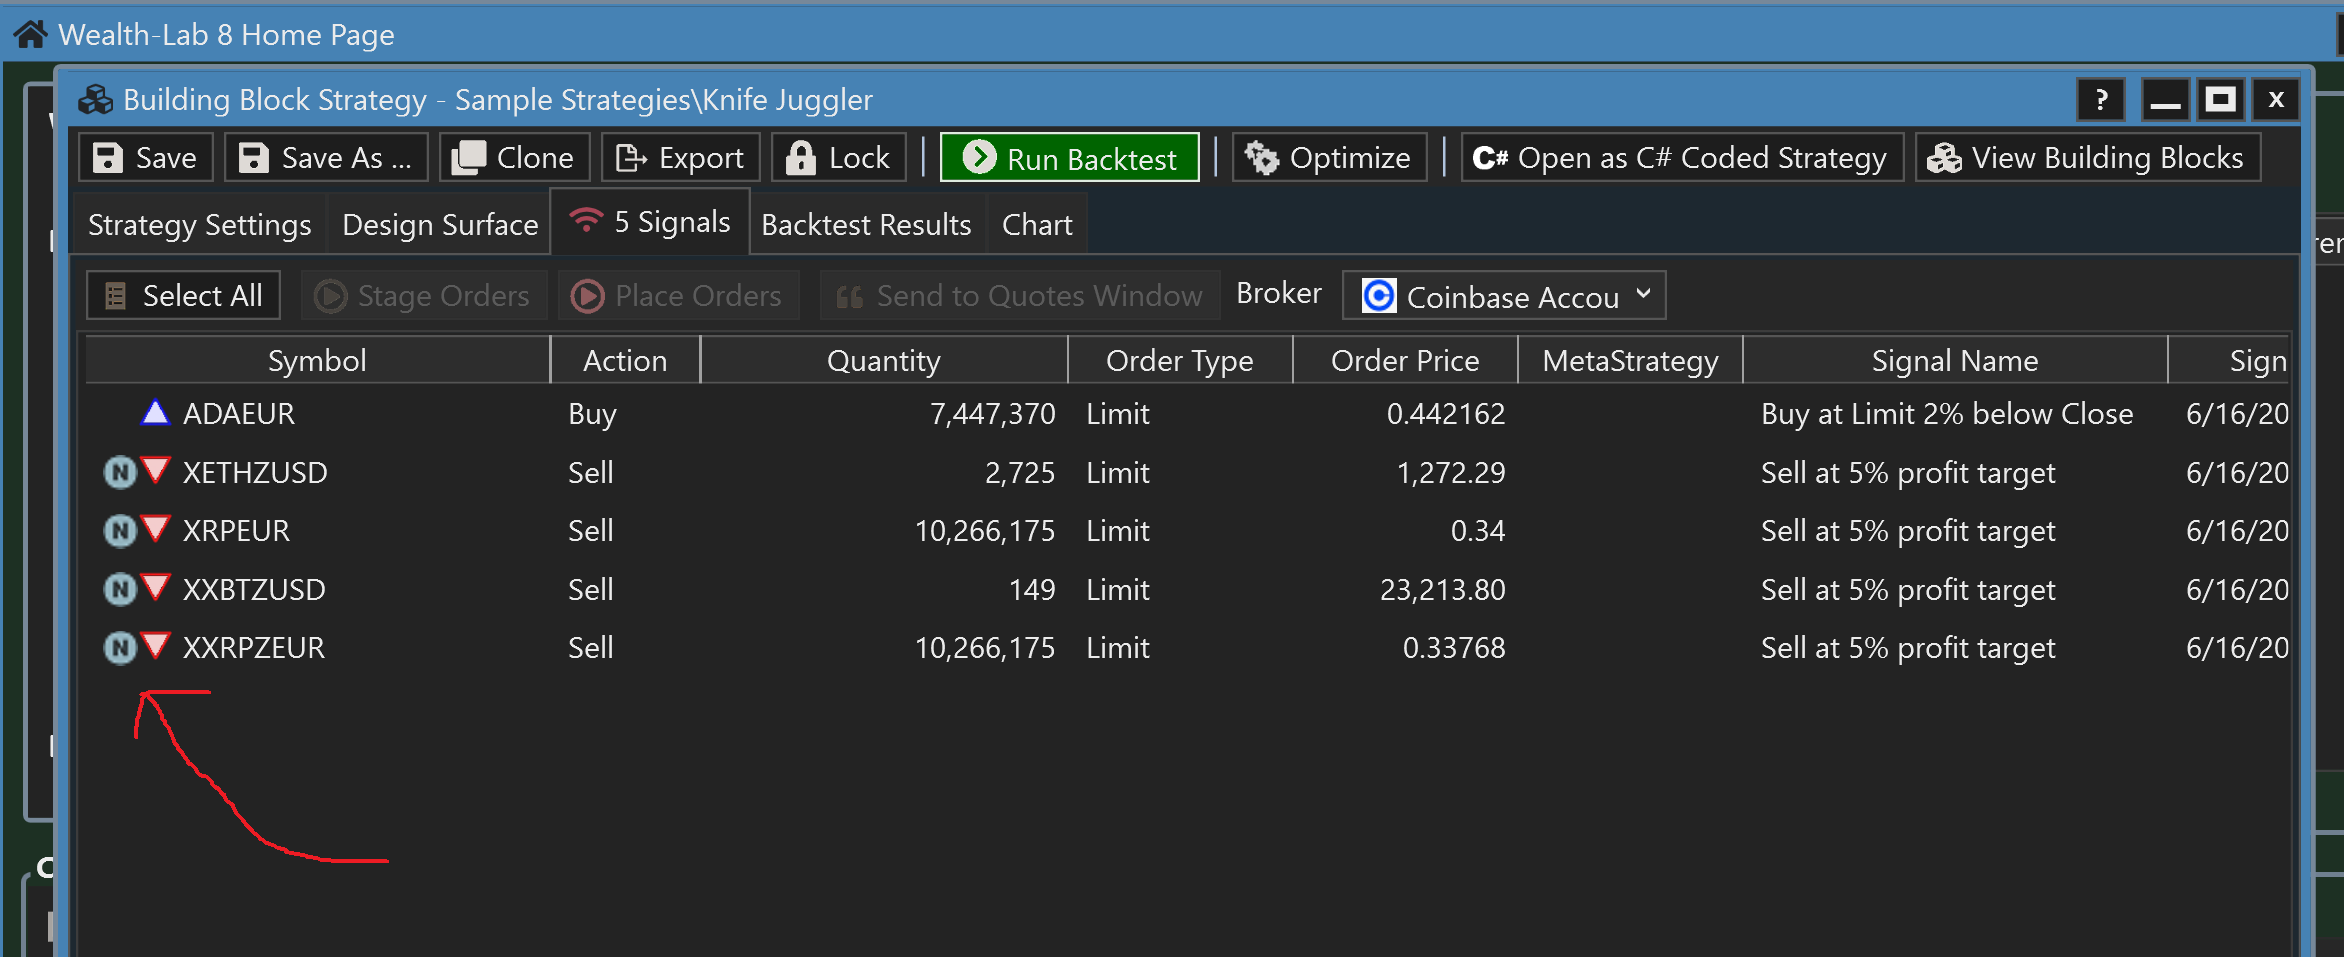Sort by the Quantity column header

pos(884,360)
